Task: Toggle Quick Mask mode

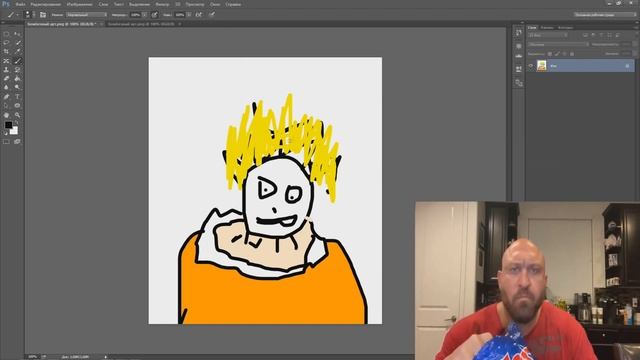Action: point(6,142)
